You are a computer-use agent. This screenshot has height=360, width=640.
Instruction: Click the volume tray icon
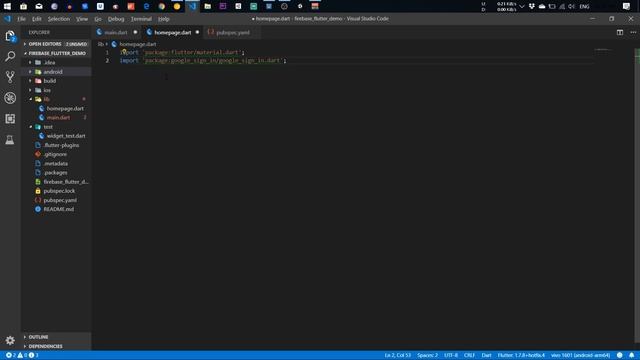point(571,6)
